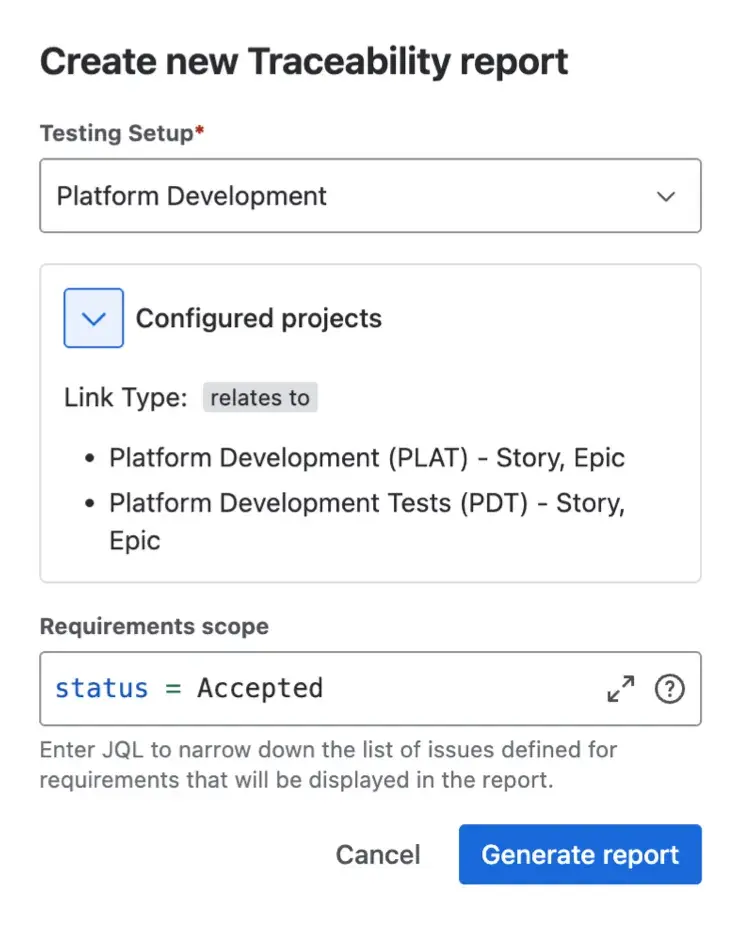Click the diagonal arrows to enlarge JQL input

621,688
